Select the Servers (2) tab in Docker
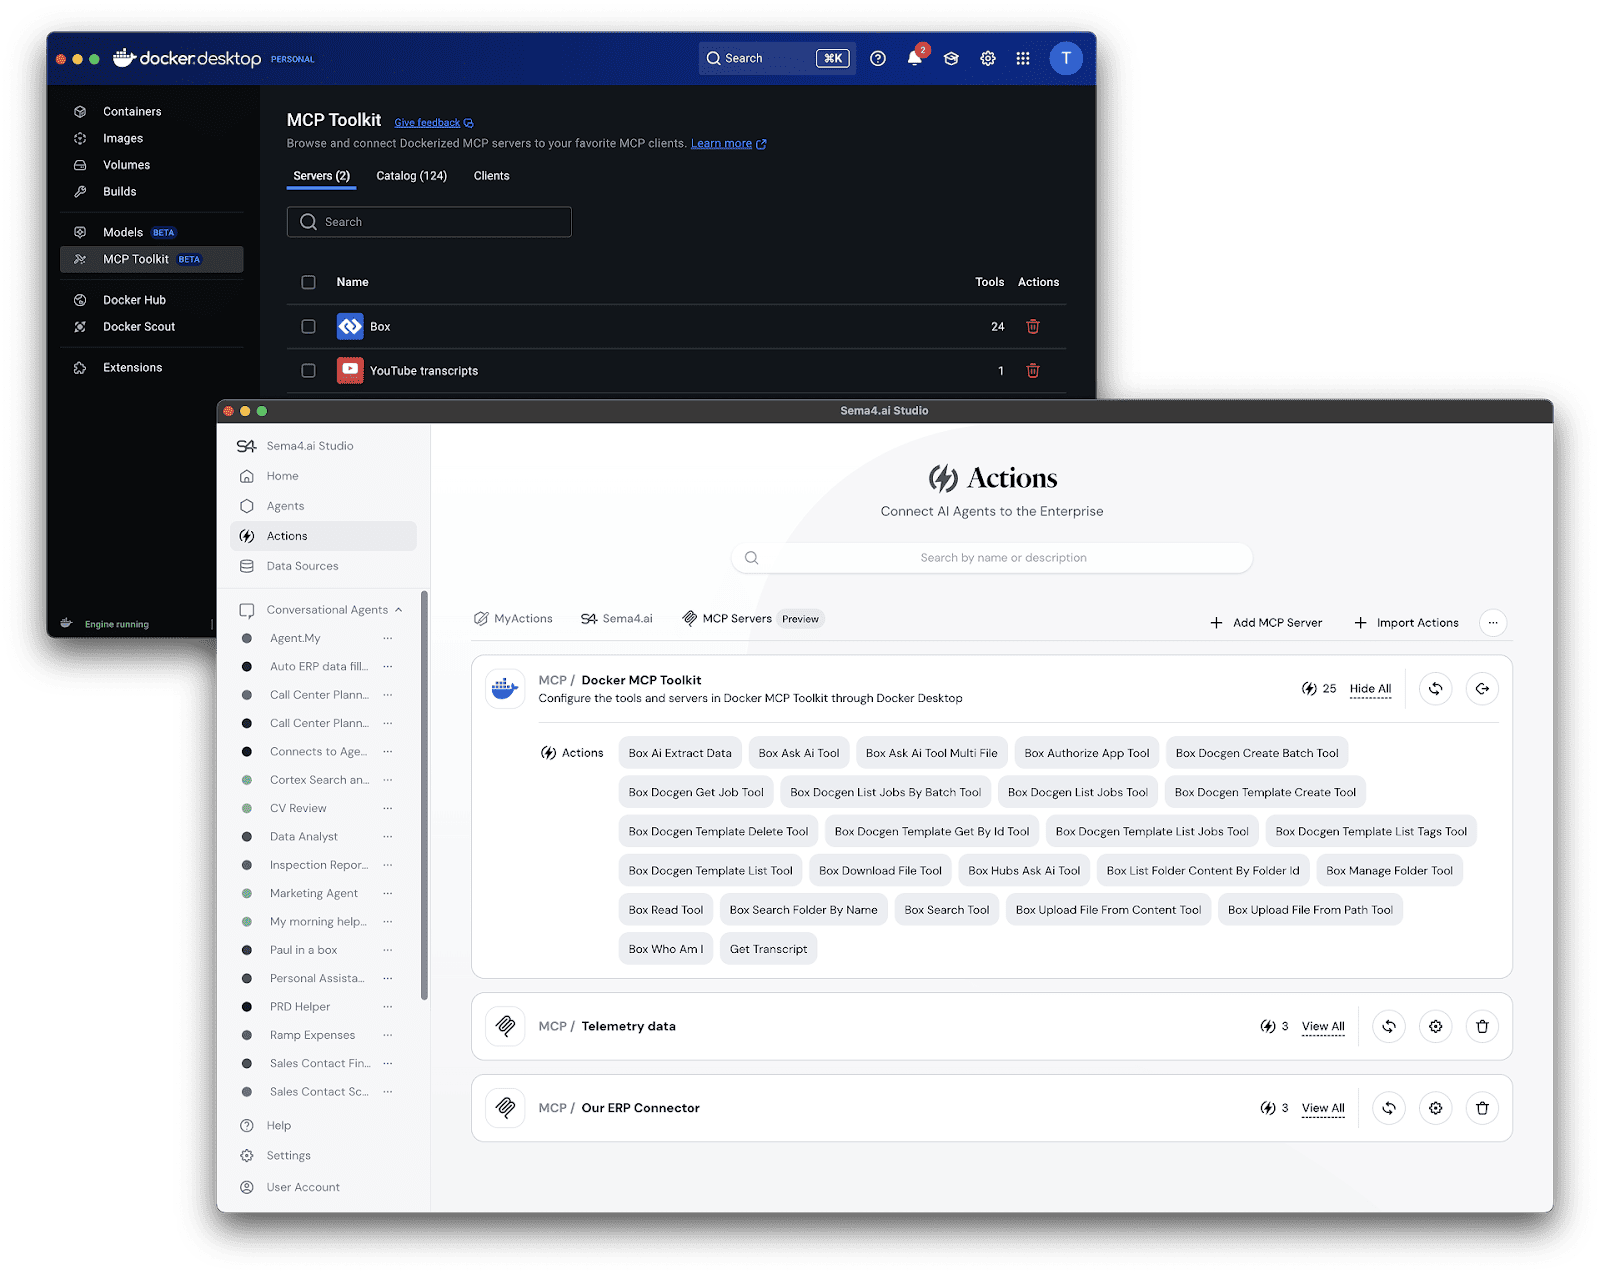 point(321,176)
